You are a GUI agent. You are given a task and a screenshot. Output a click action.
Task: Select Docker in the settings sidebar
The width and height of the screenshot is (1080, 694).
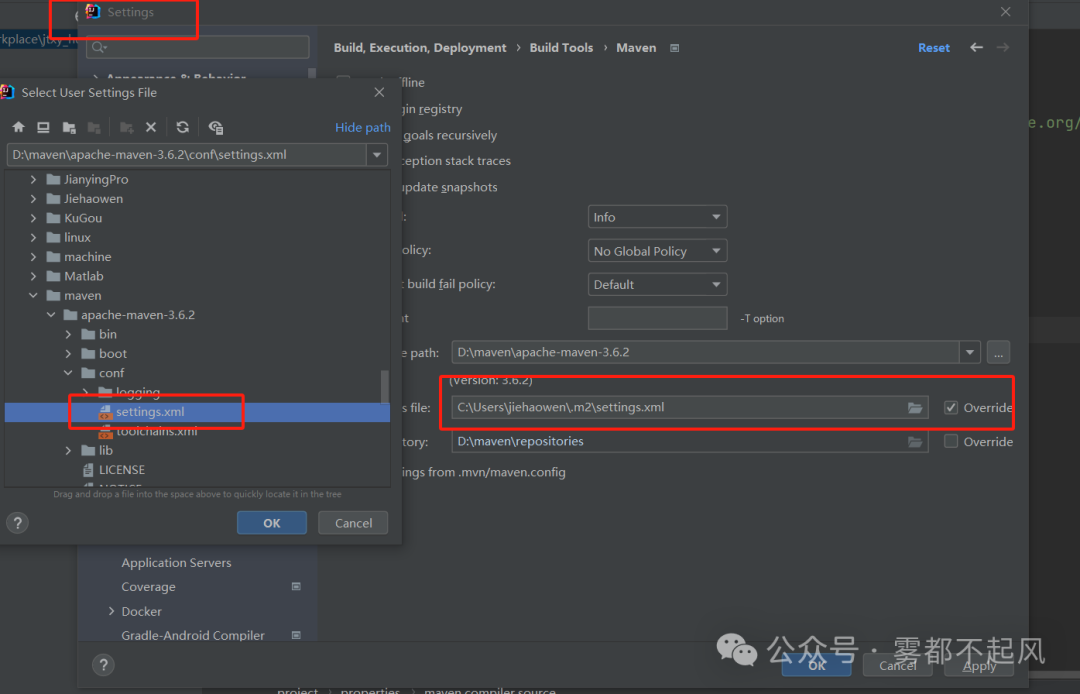140,611
